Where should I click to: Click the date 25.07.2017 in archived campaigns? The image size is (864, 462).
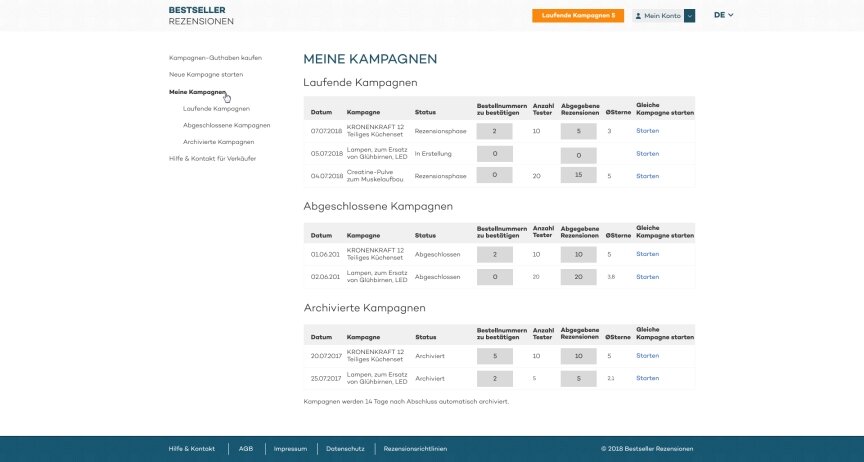(x=326, y=379)
